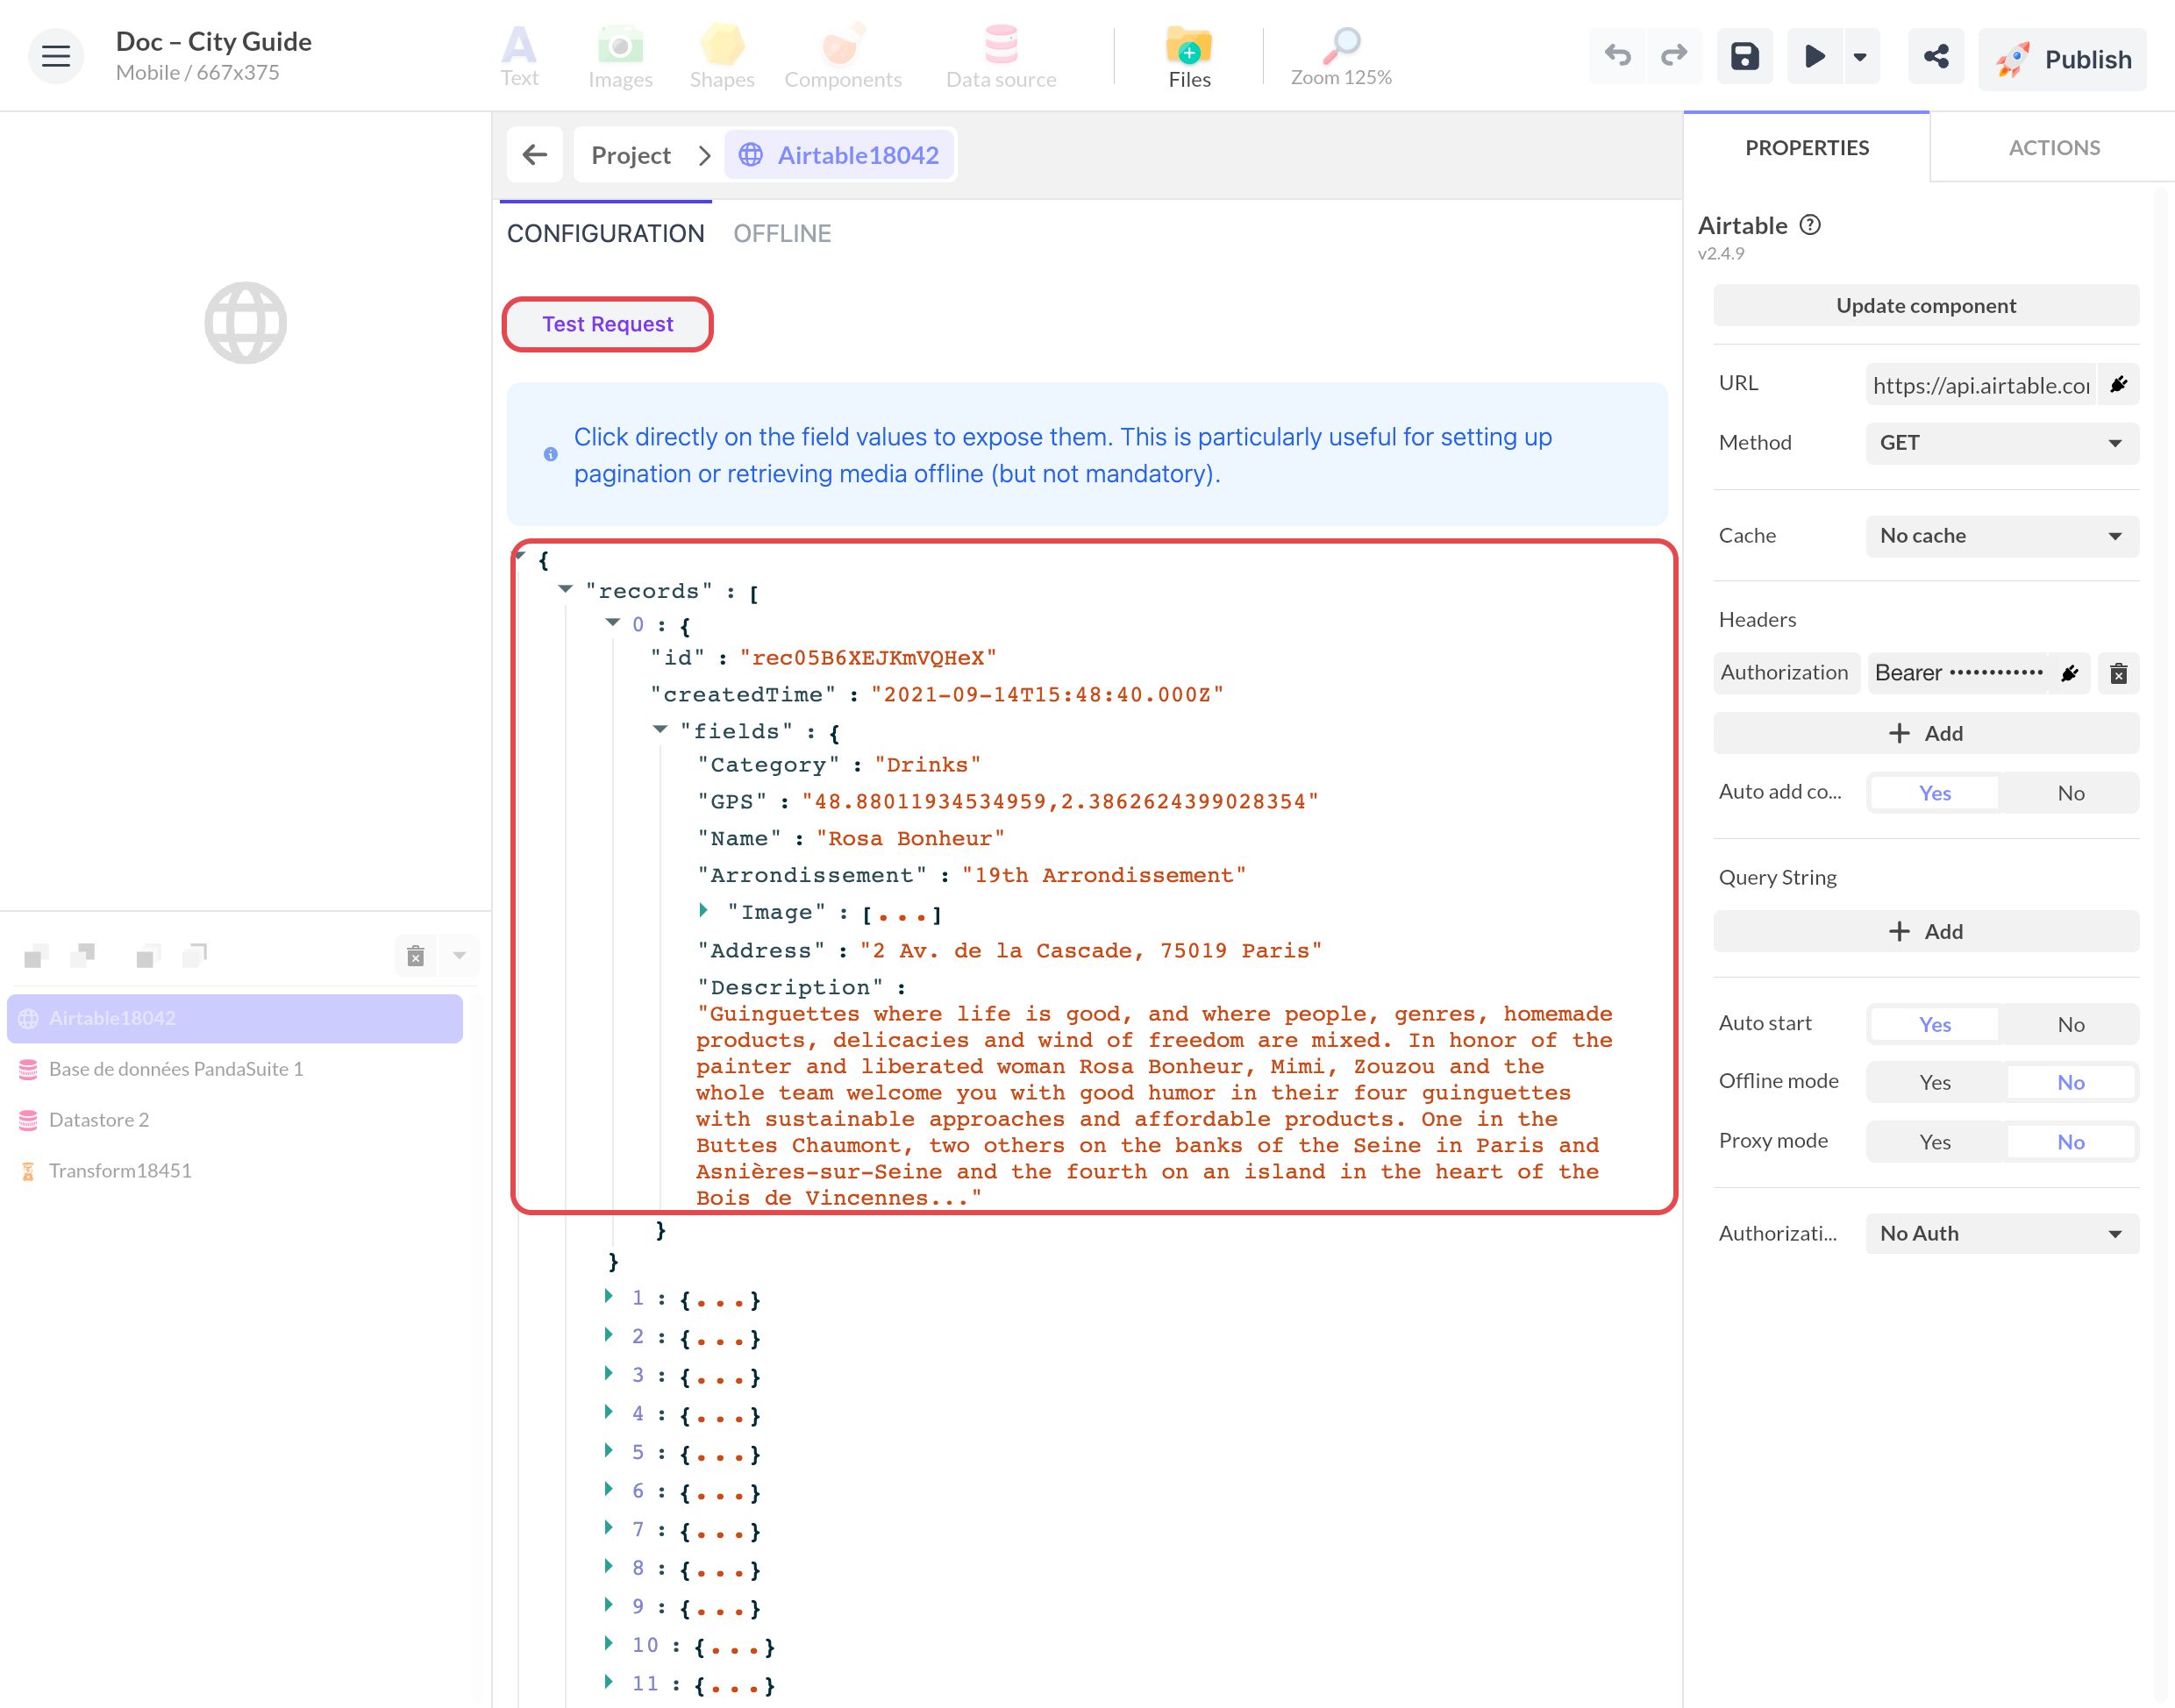Screen dimensions: 2175x1708
Task: Click the URL binding plug icon
Action: [2118, 384]
